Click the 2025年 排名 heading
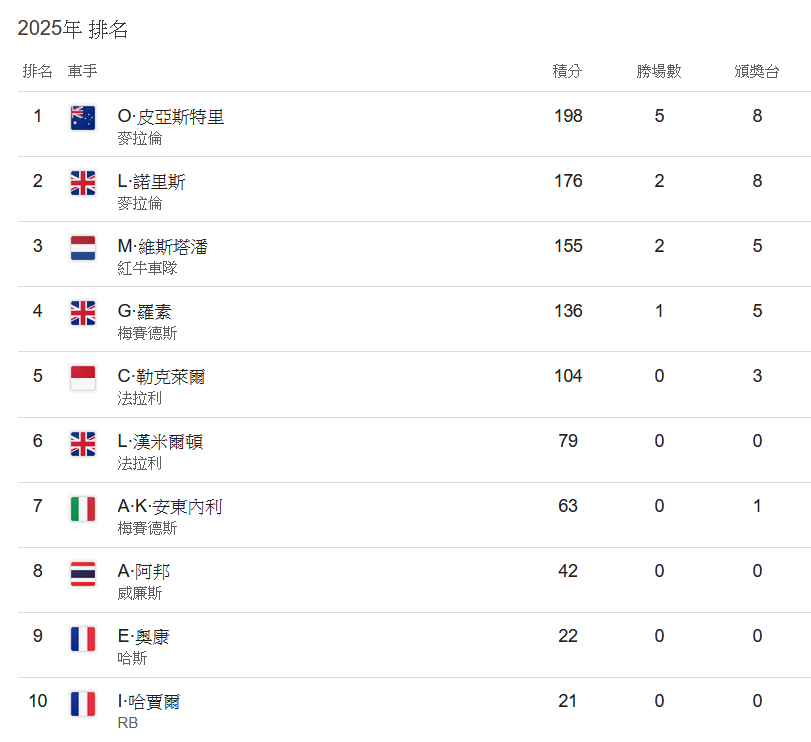The height and width of the screenshot is (742, 811). tap(72, 28)
